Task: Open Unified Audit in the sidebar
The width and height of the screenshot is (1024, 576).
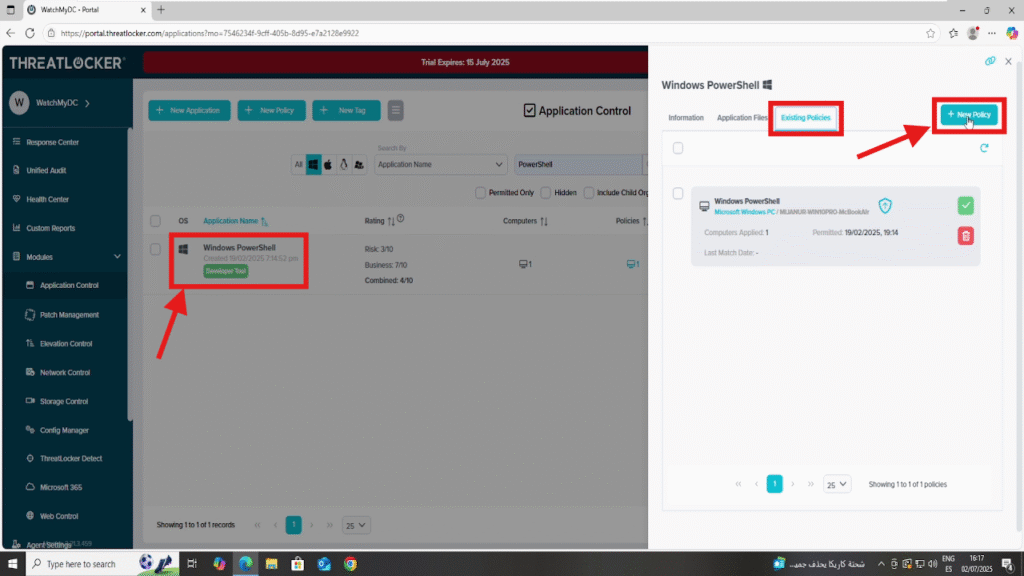Action: pos(46,170)
